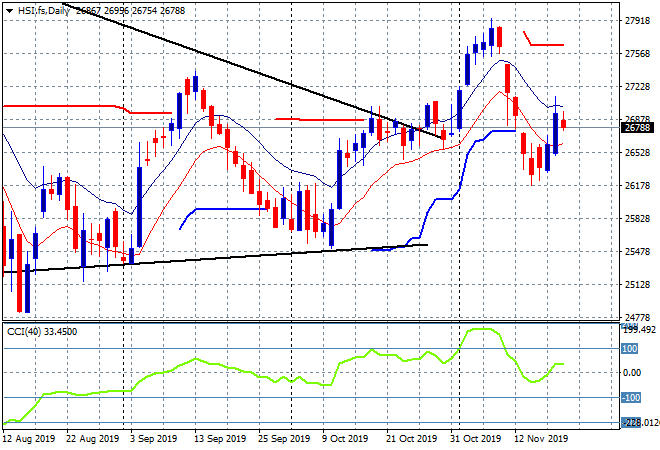Click the HSI,fs,Daily chart title
Screen dimensions: 660x450
[43, 11]
